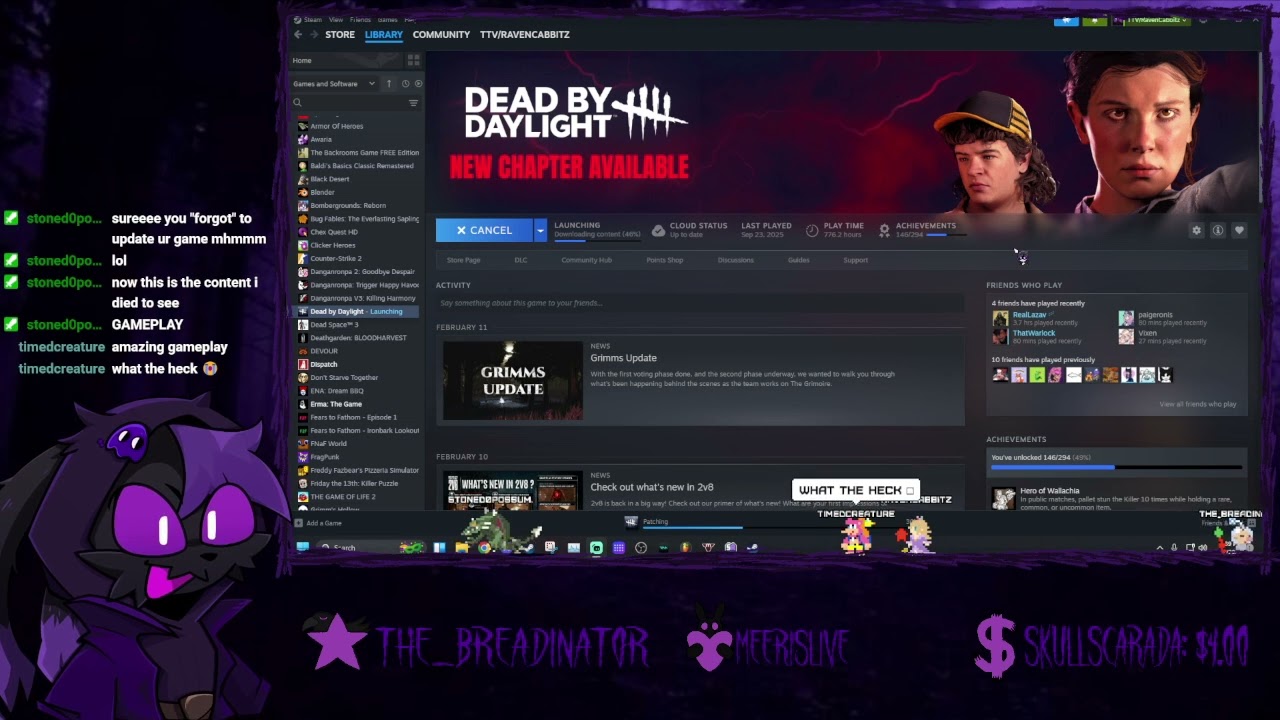Select Deathgarden: BLOODHARVEST in library
Image resolution: width=1280 pixels, height=720 pixels.
coord(359,338)
